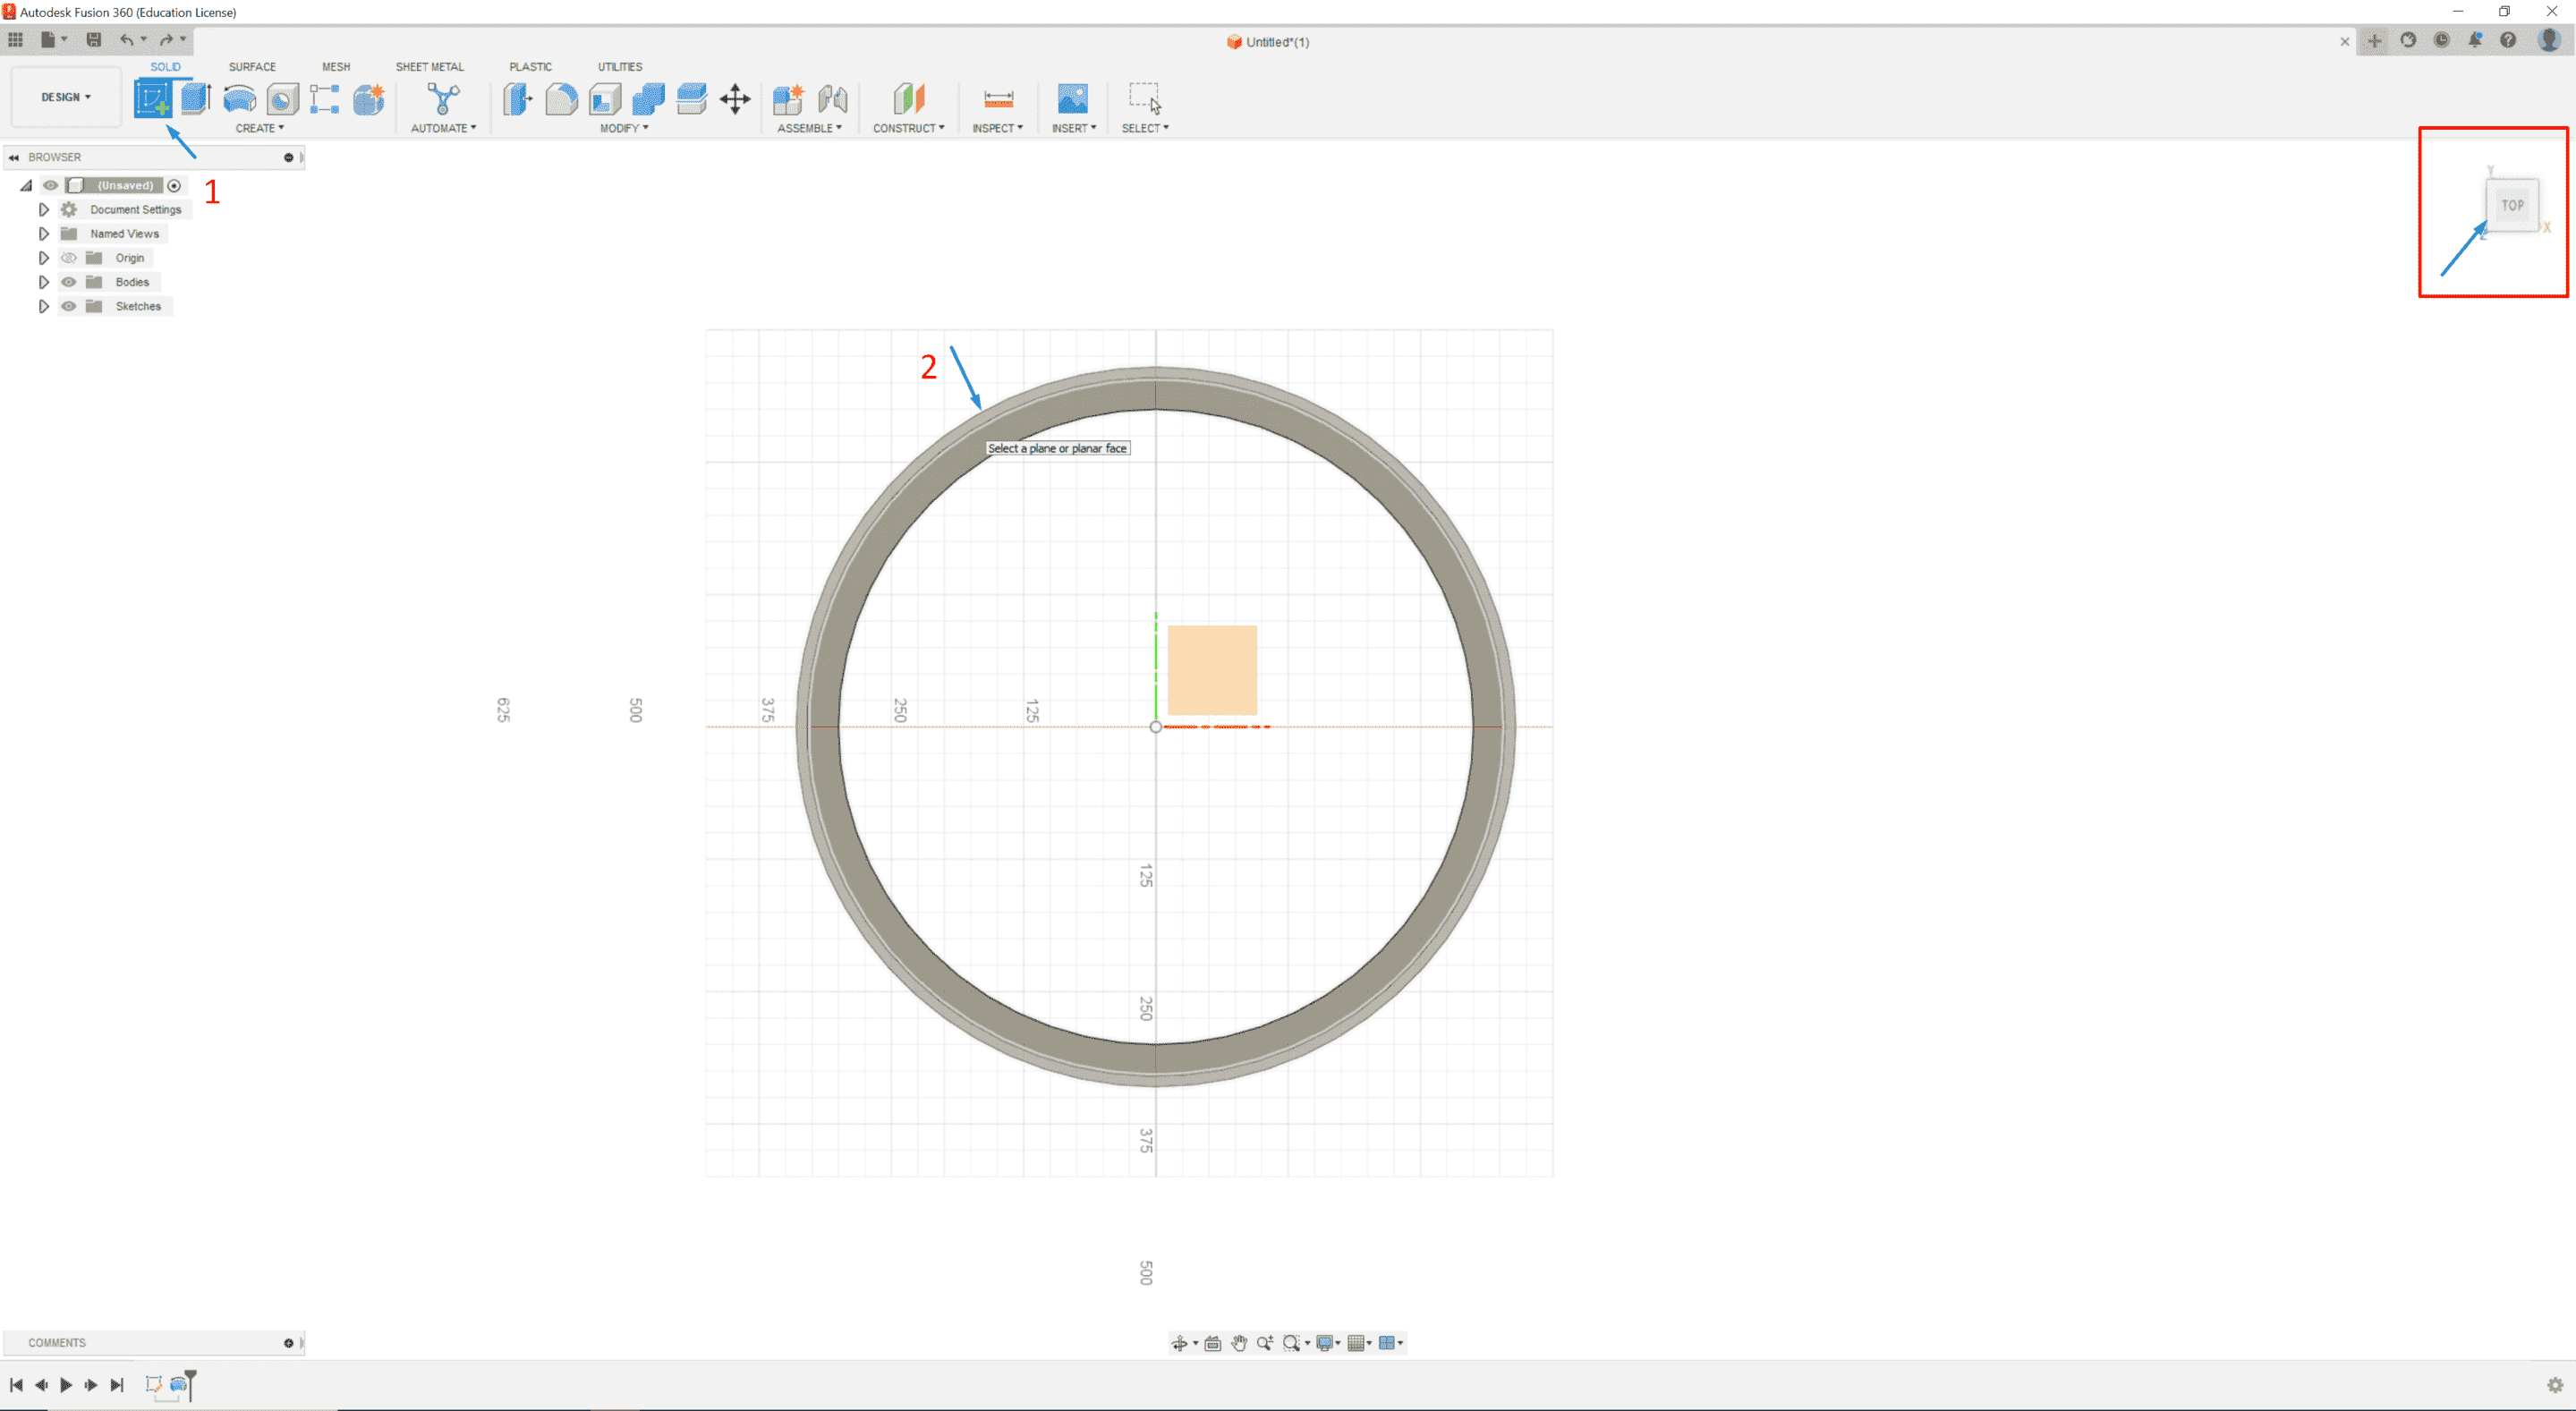
Task: Open the extensions refresh icon
Action: tap(2408, 40)
